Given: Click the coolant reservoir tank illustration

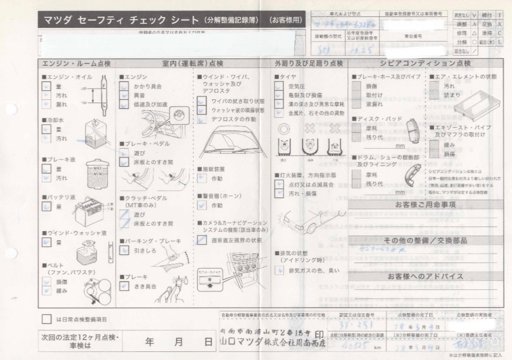Looking at the screenshot, I should pyautogui.click(x=95, y=133).
